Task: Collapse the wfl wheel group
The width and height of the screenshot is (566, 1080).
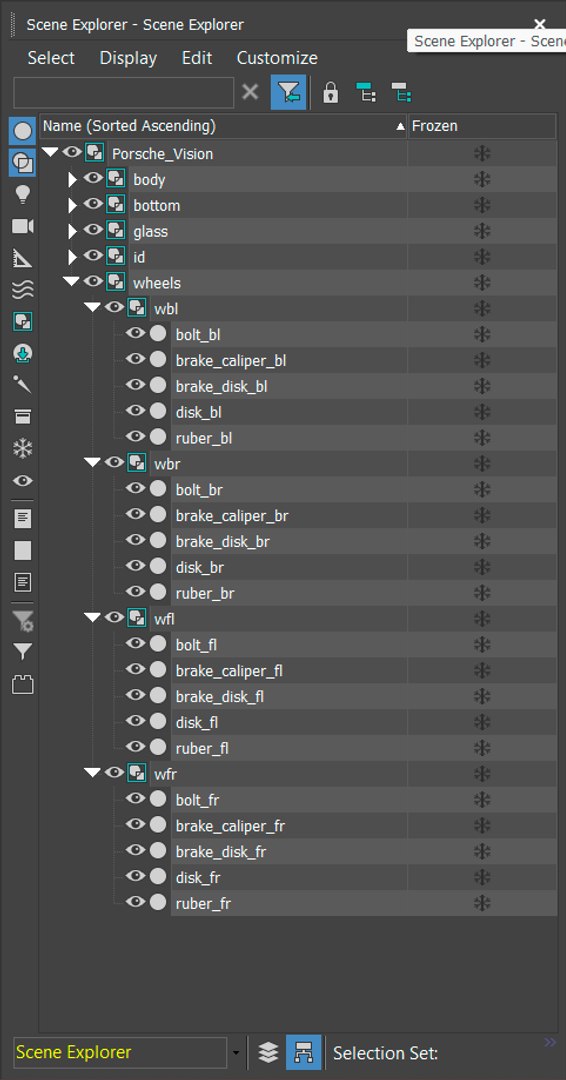Action: pyautogui.click(x=92, y=617)
